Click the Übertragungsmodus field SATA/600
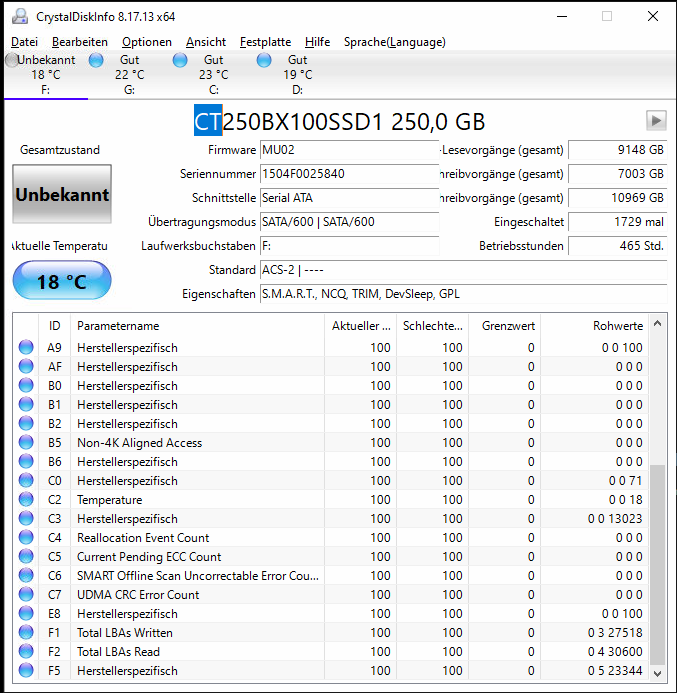Screen dimensions: 677x693 click(x=350, y=221)
